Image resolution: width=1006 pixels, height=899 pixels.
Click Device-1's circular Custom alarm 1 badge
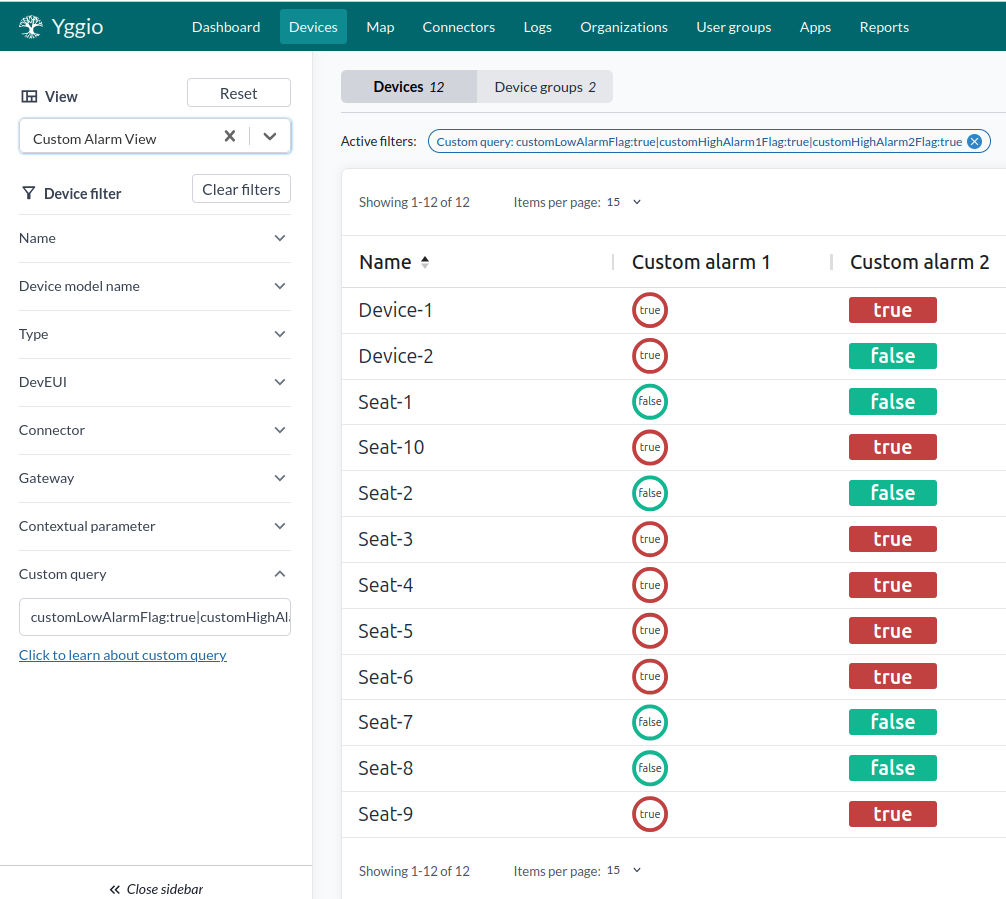pyautogui.click(x=650, y=310)
